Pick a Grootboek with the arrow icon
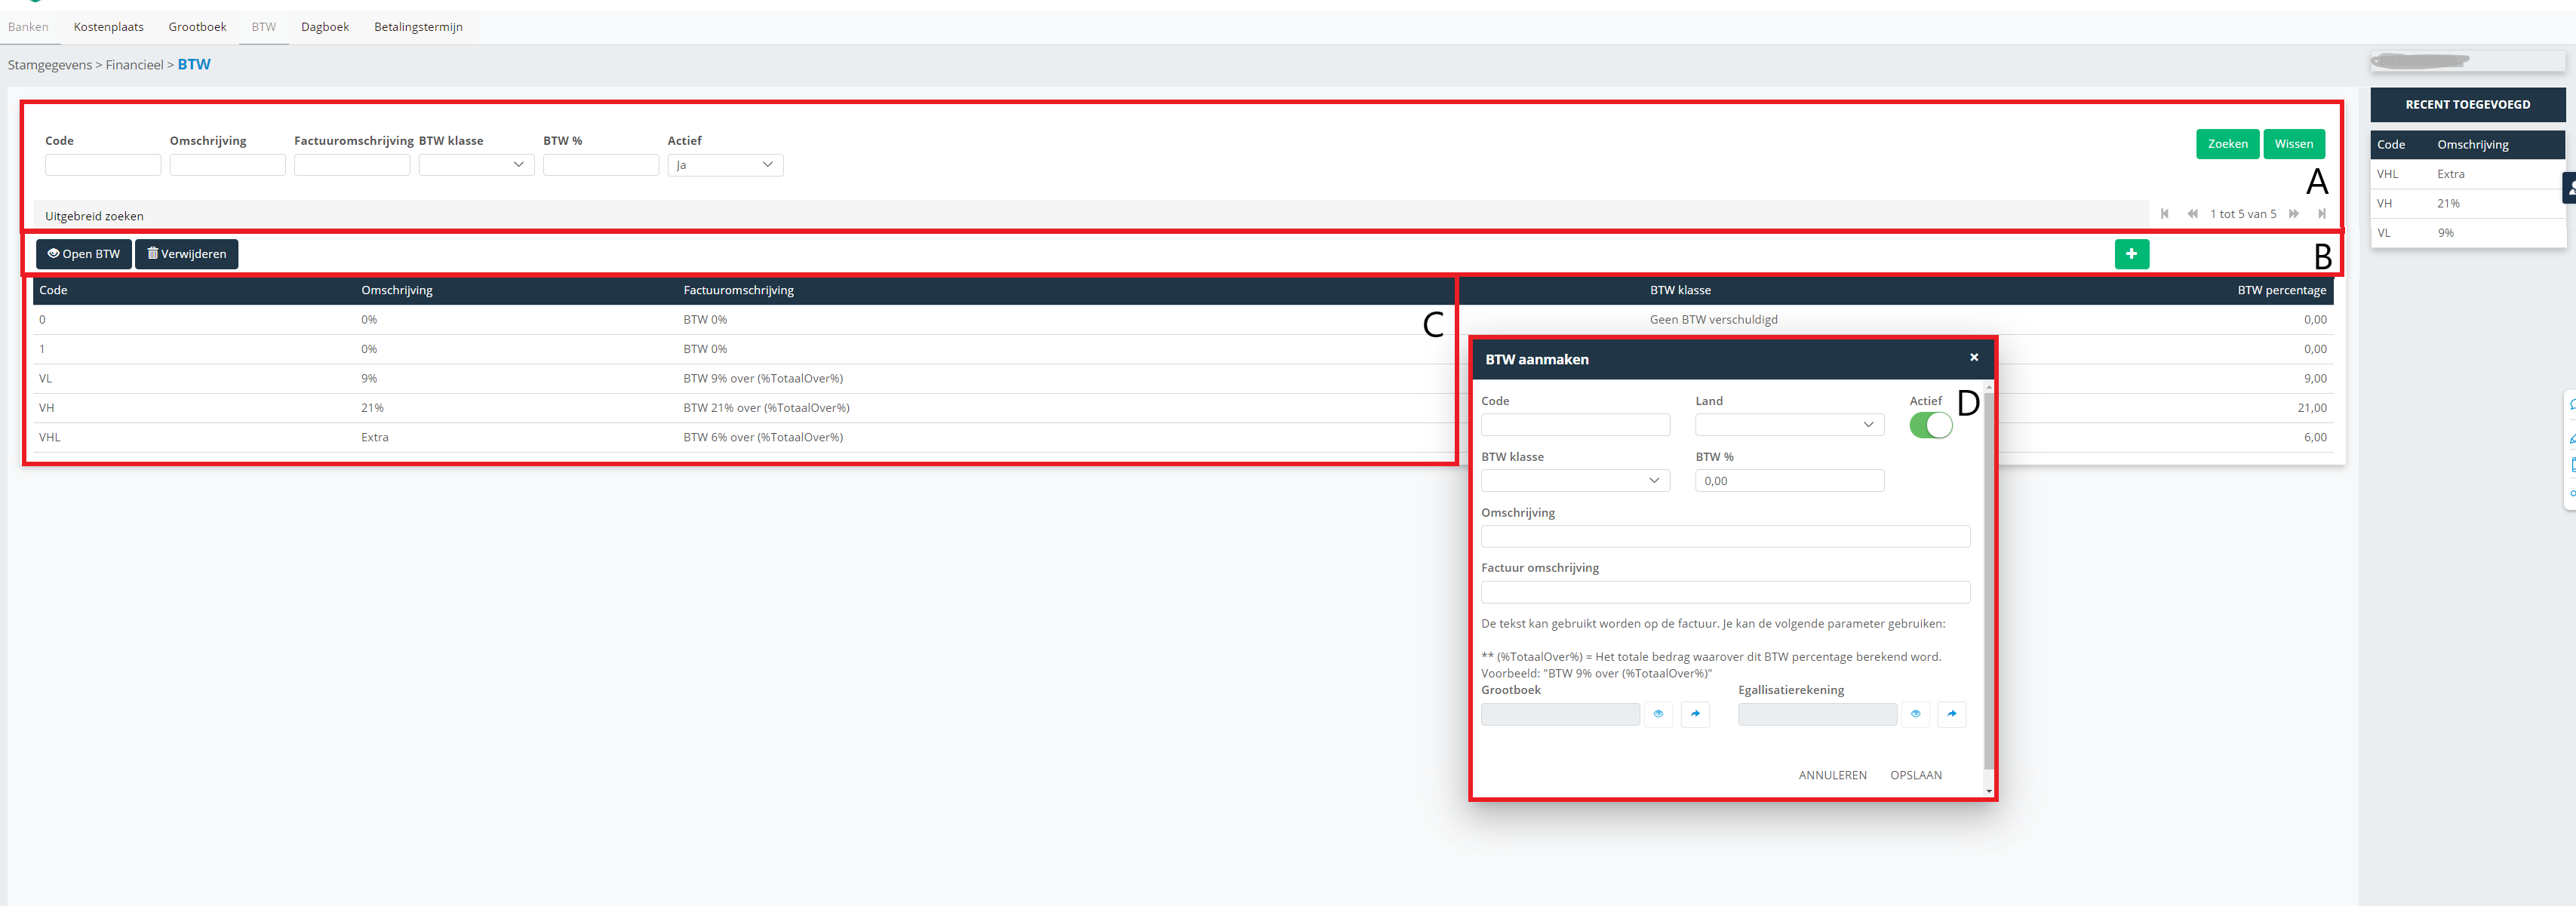Viewport: 2576px width, 906px height. click(1695, 714)
